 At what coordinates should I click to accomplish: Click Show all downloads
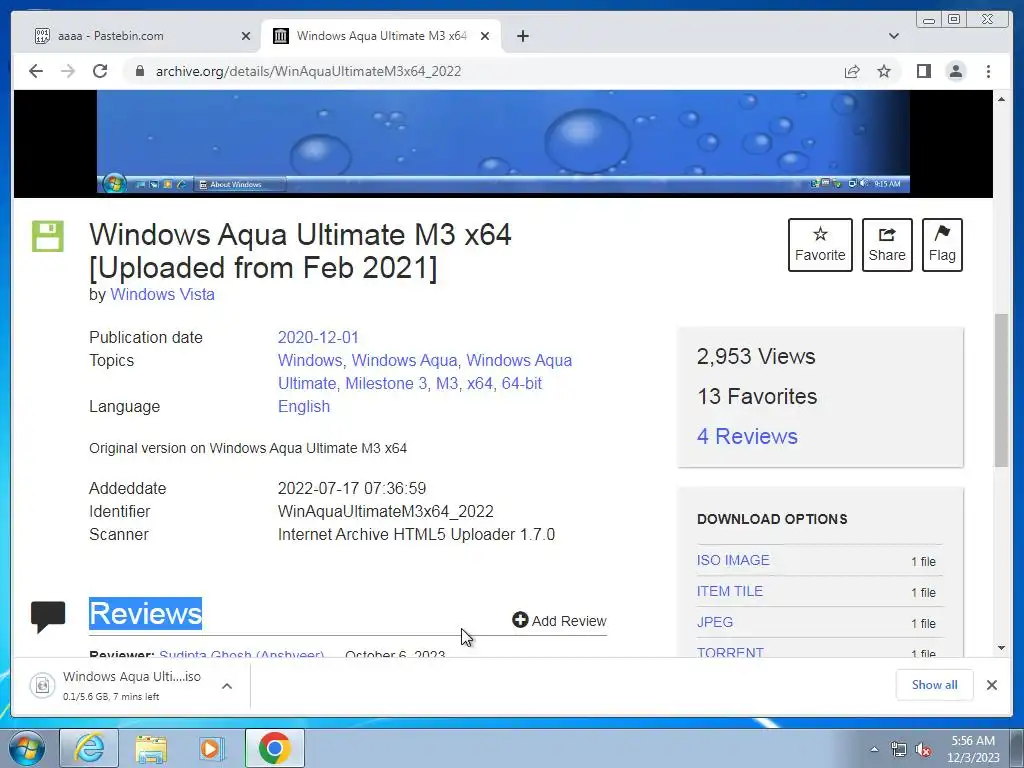coord(935,684)
